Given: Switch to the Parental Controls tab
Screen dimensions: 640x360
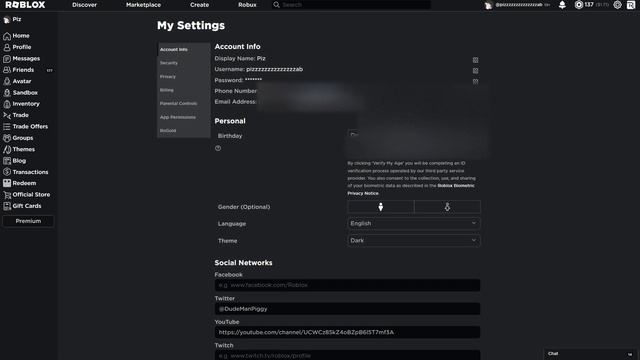Looking at the screenshot, I should pyautogui.click(x=184, y=103).
